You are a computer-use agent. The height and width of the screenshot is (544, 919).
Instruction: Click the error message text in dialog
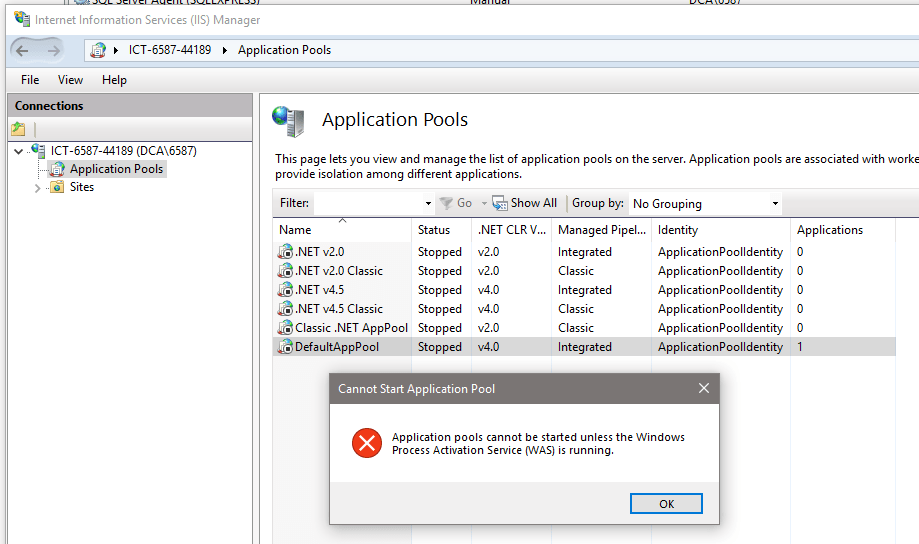538,444
